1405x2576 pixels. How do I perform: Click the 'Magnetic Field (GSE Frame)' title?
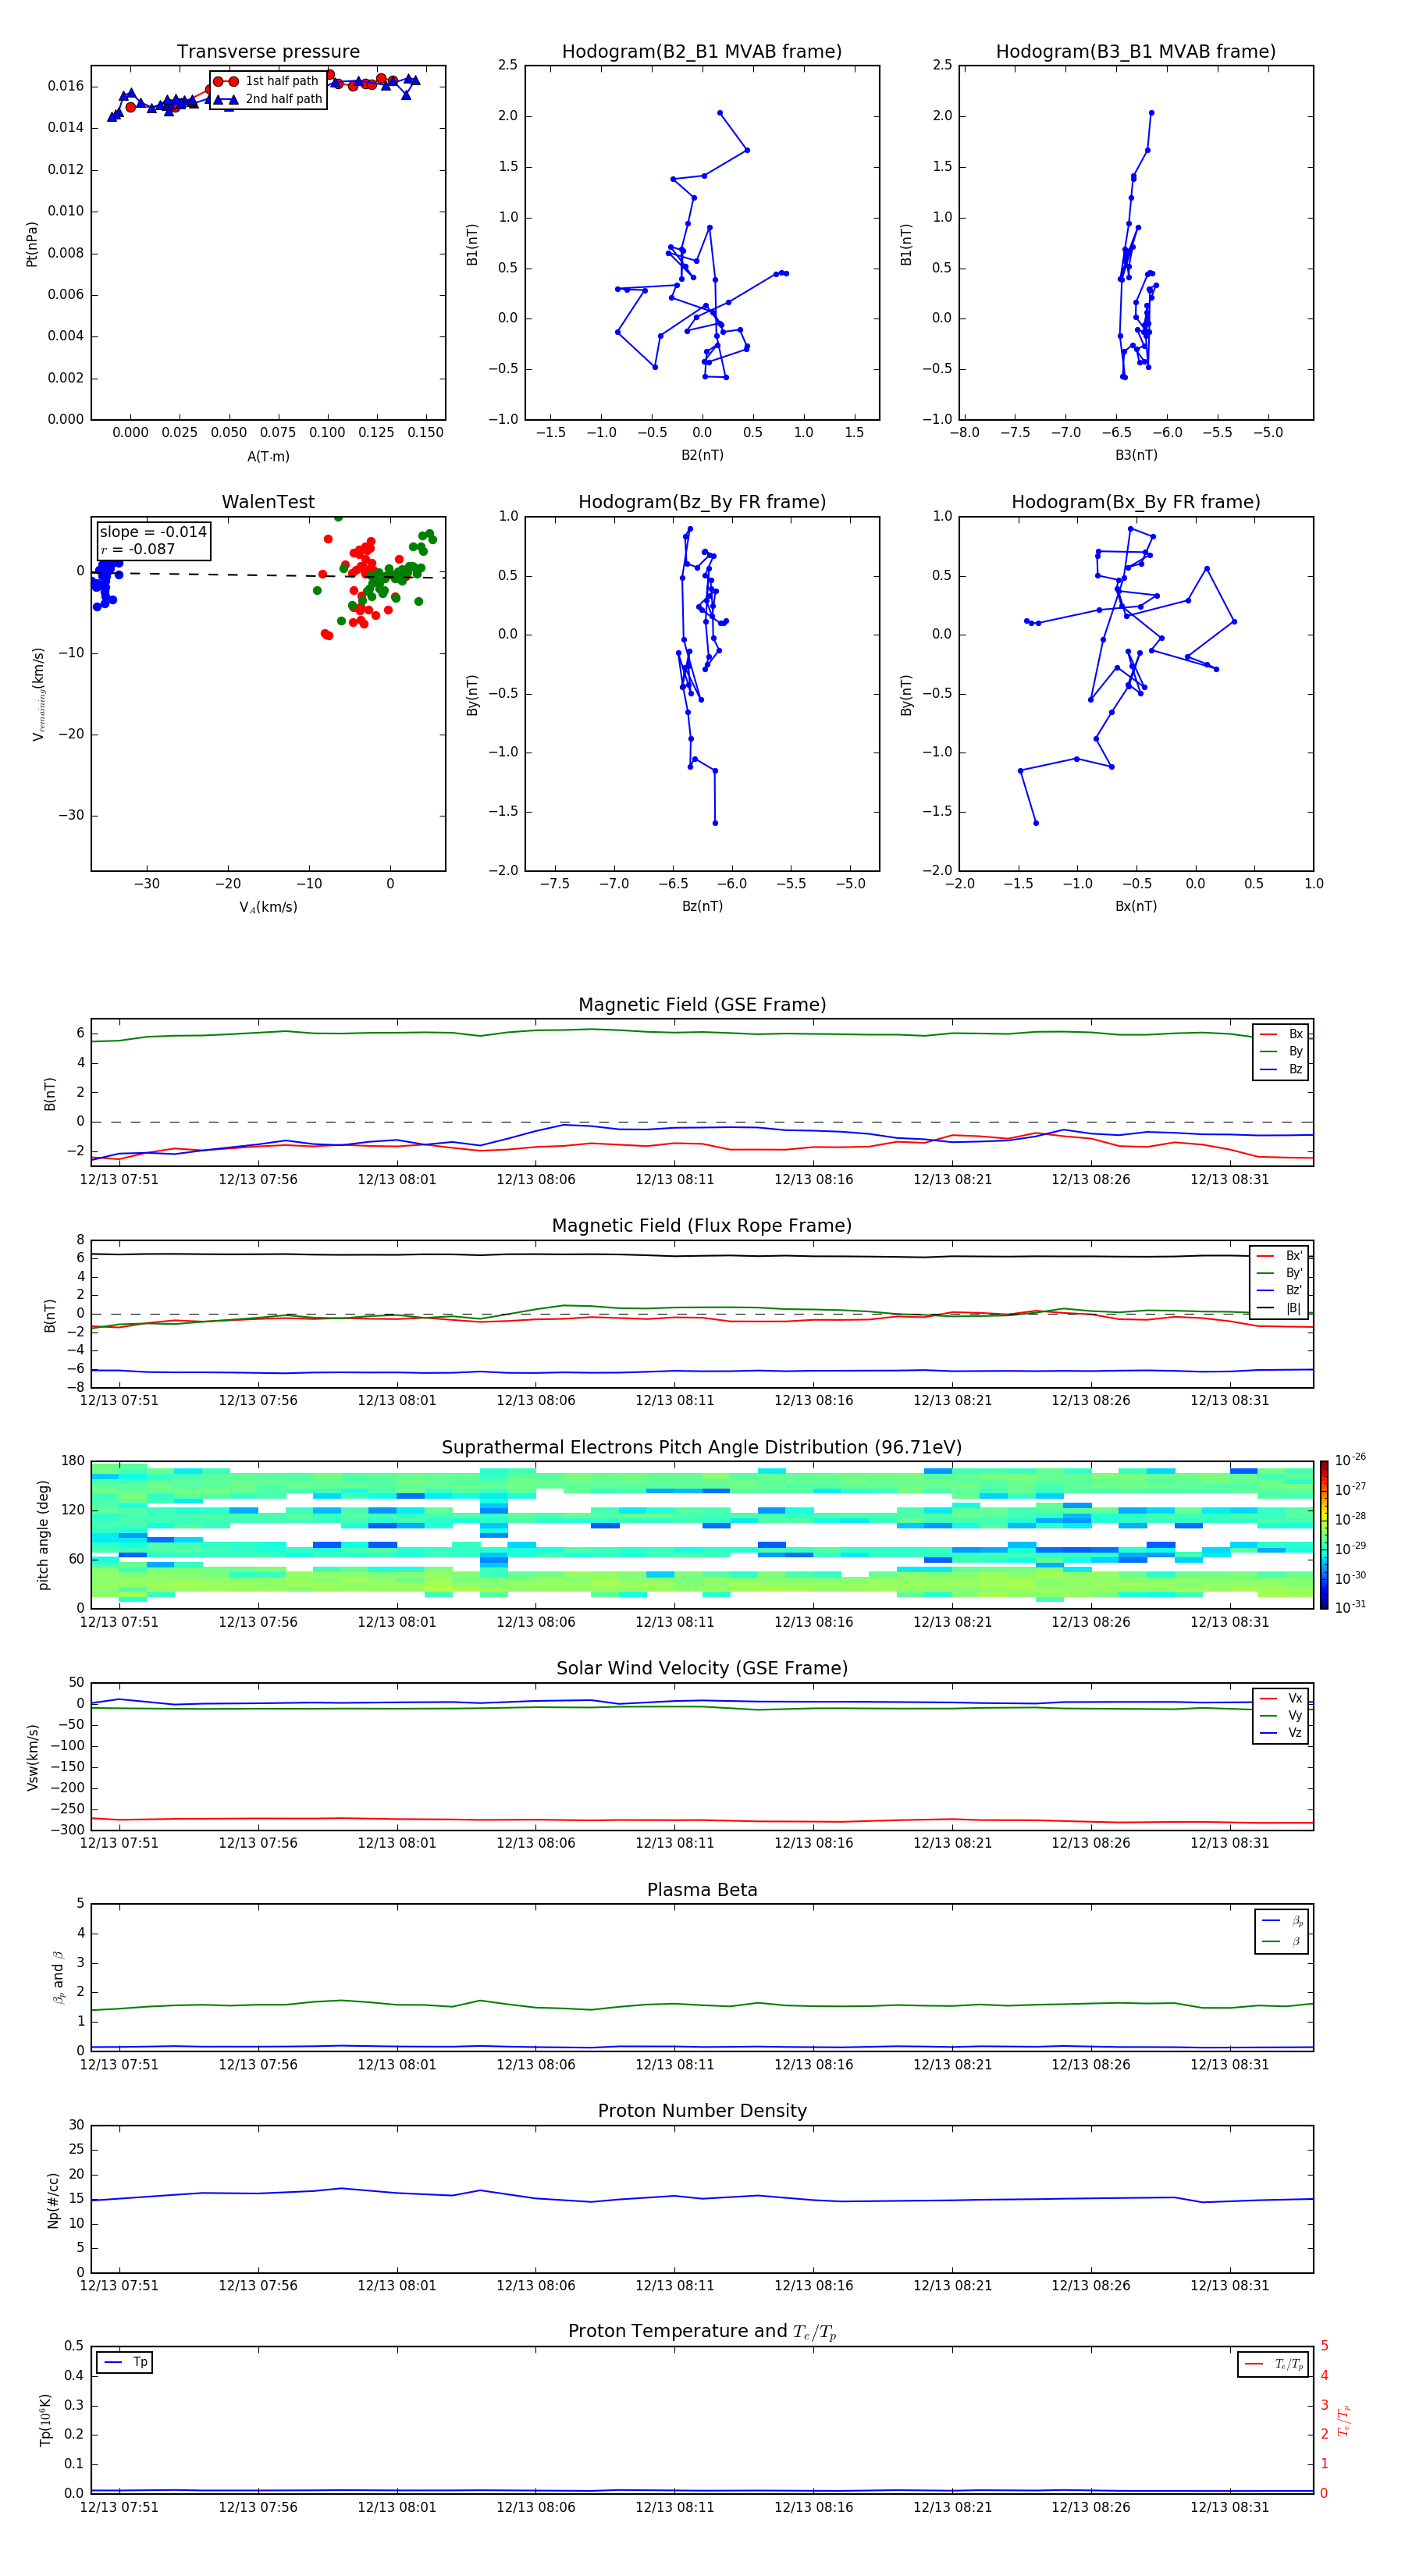pyautogui.click(x=702, y=1005)
